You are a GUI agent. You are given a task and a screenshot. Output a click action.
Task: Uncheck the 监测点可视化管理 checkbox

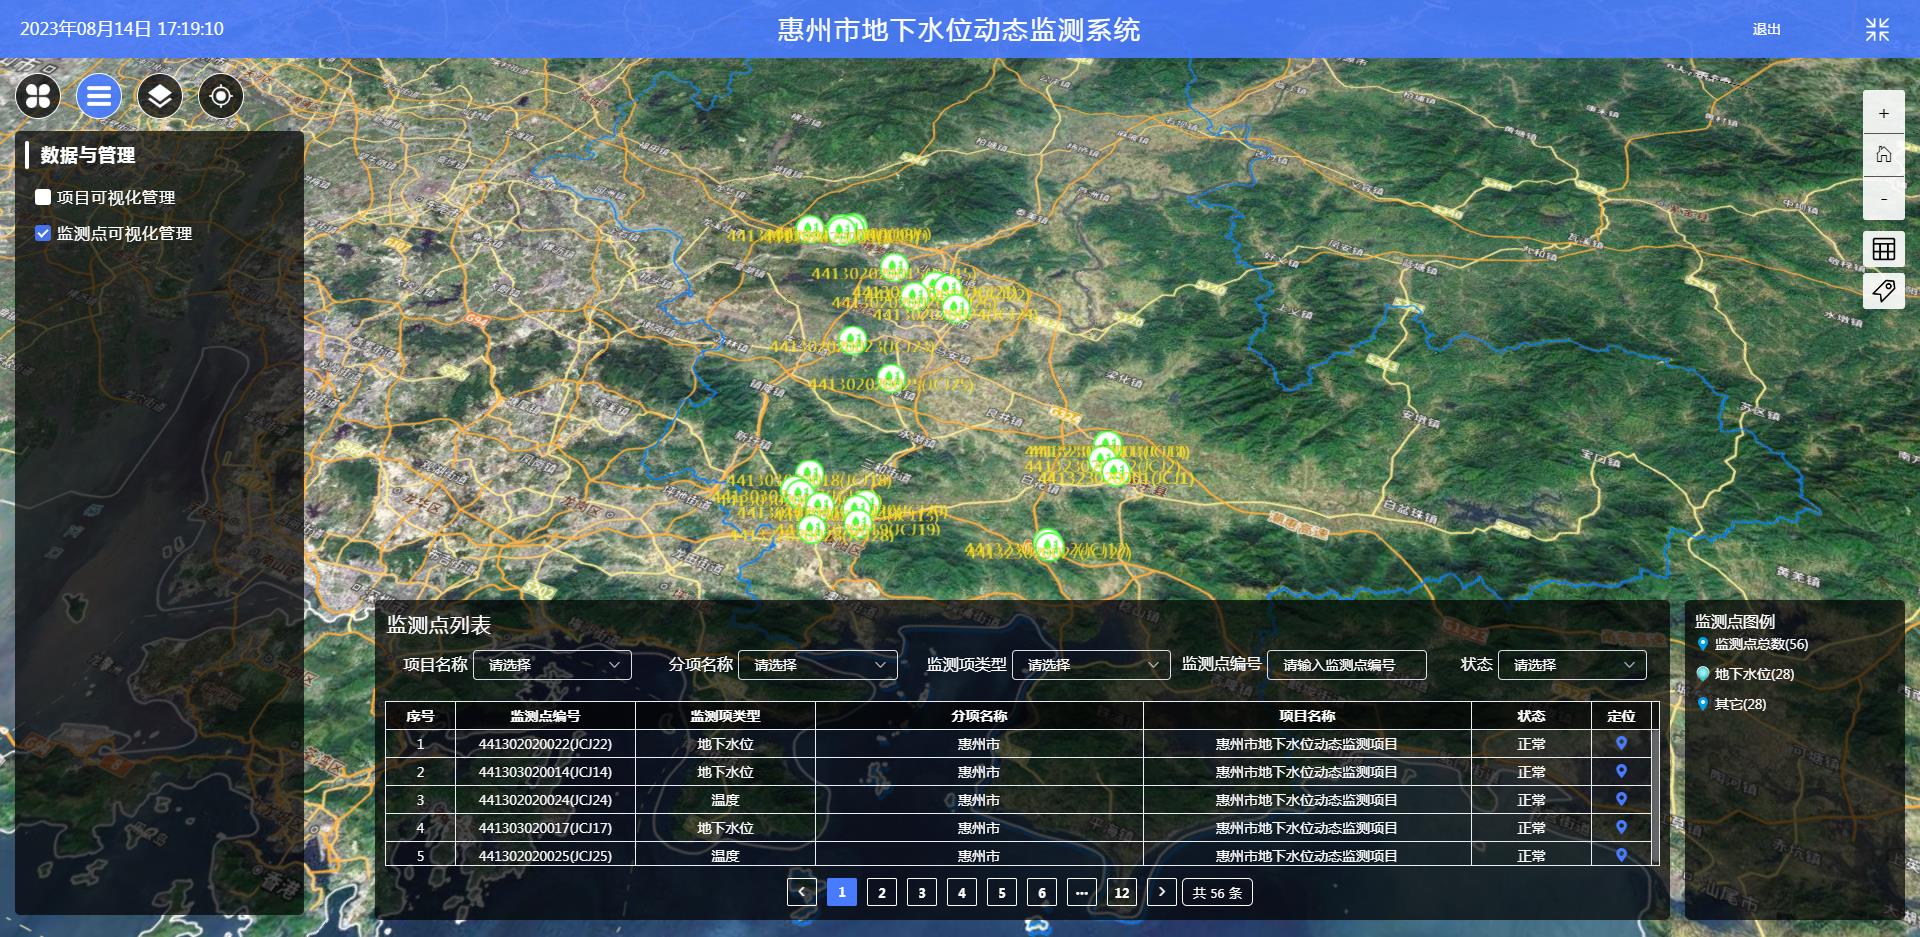click(x=43, y=233)
